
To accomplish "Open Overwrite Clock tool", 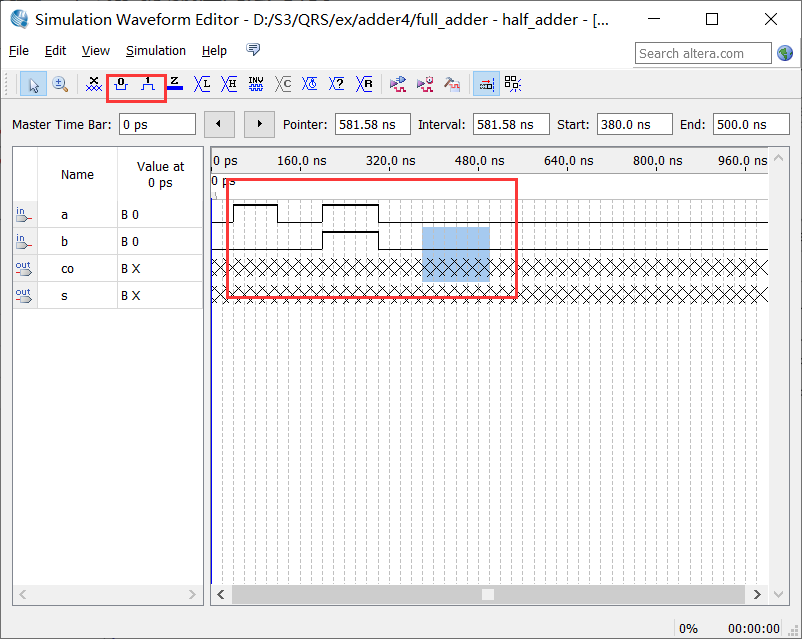I will coord(309,84).
